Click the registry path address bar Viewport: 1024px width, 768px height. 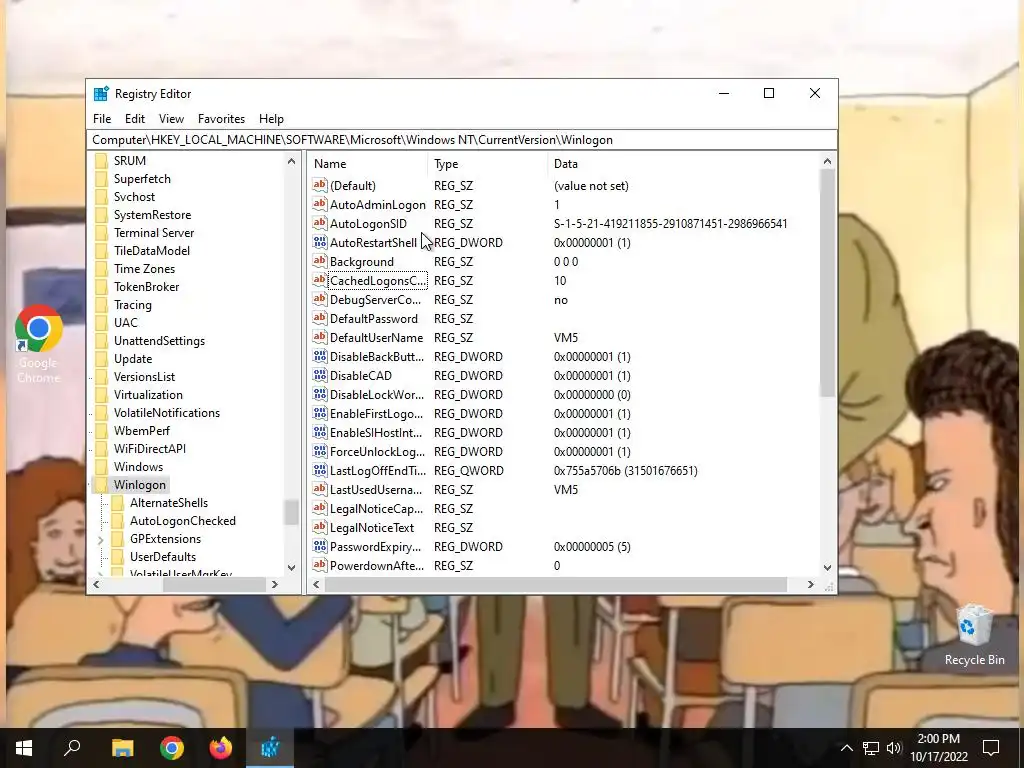(462, 140)
